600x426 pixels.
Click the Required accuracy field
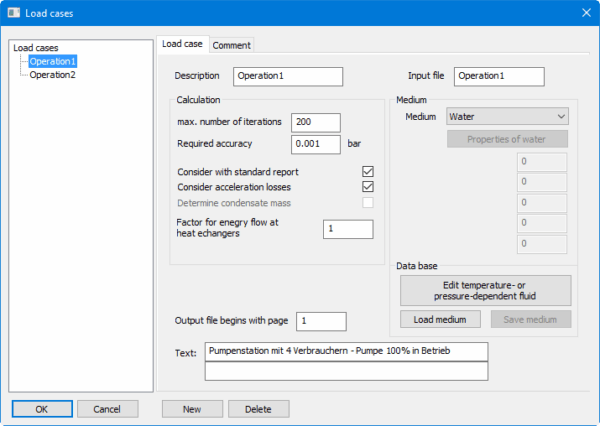(x=315, y=144)
